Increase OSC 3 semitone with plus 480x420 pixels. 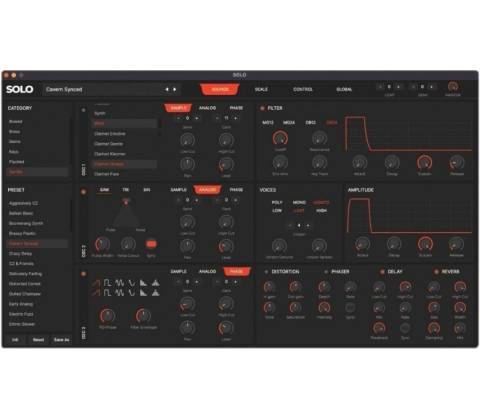click(197, 282)
